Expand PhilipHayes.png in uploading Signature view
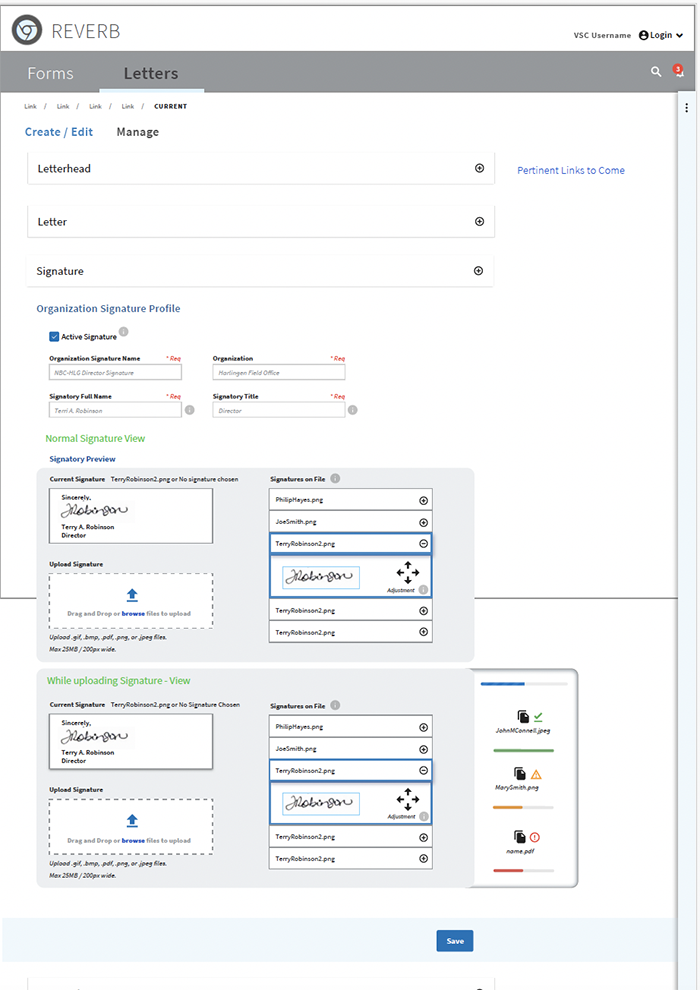Image resolution: width=700 pixels, height=990 pixels. pos(424,727)
